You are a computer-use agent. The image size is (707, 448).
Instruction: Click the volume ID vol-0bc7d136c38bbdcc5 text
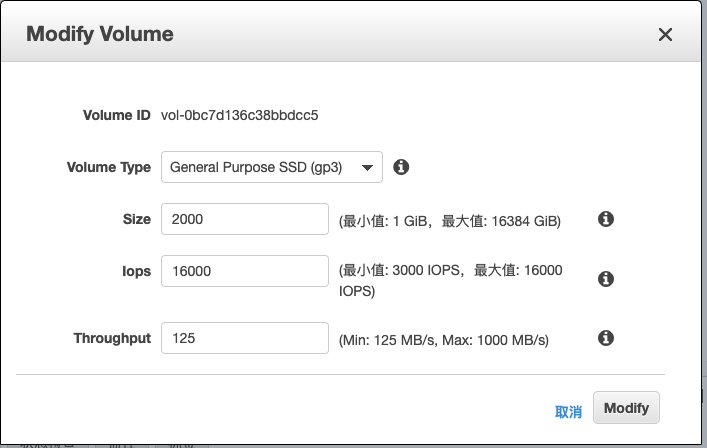coord(239,115)
